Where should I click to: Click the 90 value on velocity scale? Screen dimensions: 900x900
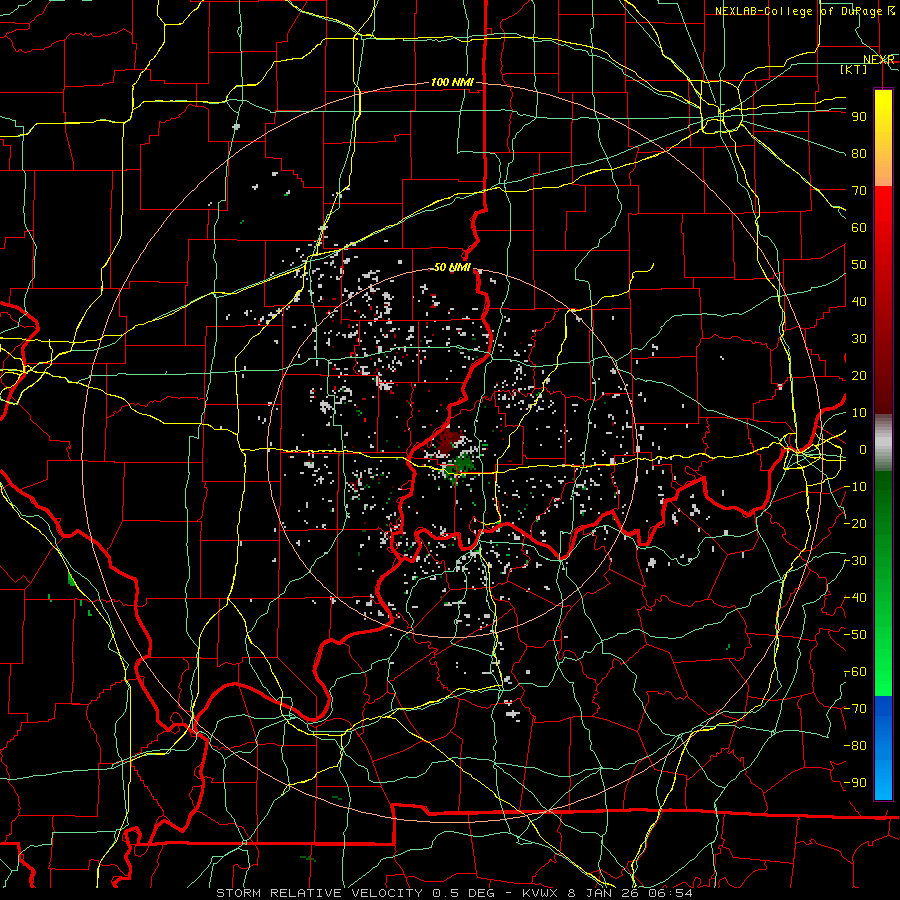coord(859,117)
